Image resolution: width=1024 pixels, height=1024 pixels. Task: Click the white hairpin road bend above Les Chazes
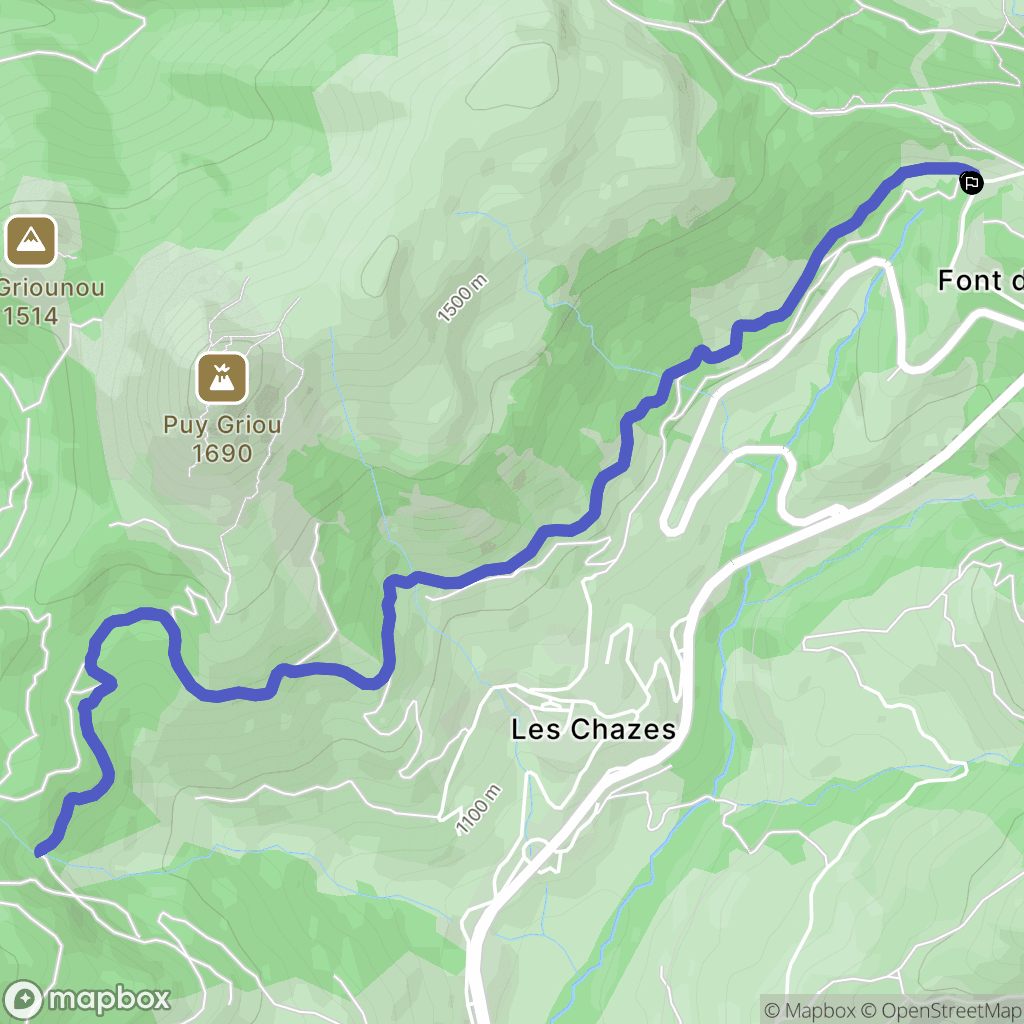coord(673,524)
